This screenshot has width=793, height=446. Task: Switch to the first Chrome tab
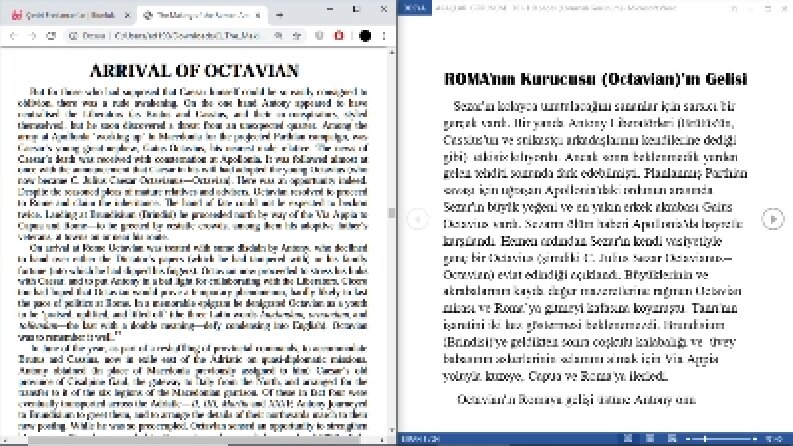70,15
